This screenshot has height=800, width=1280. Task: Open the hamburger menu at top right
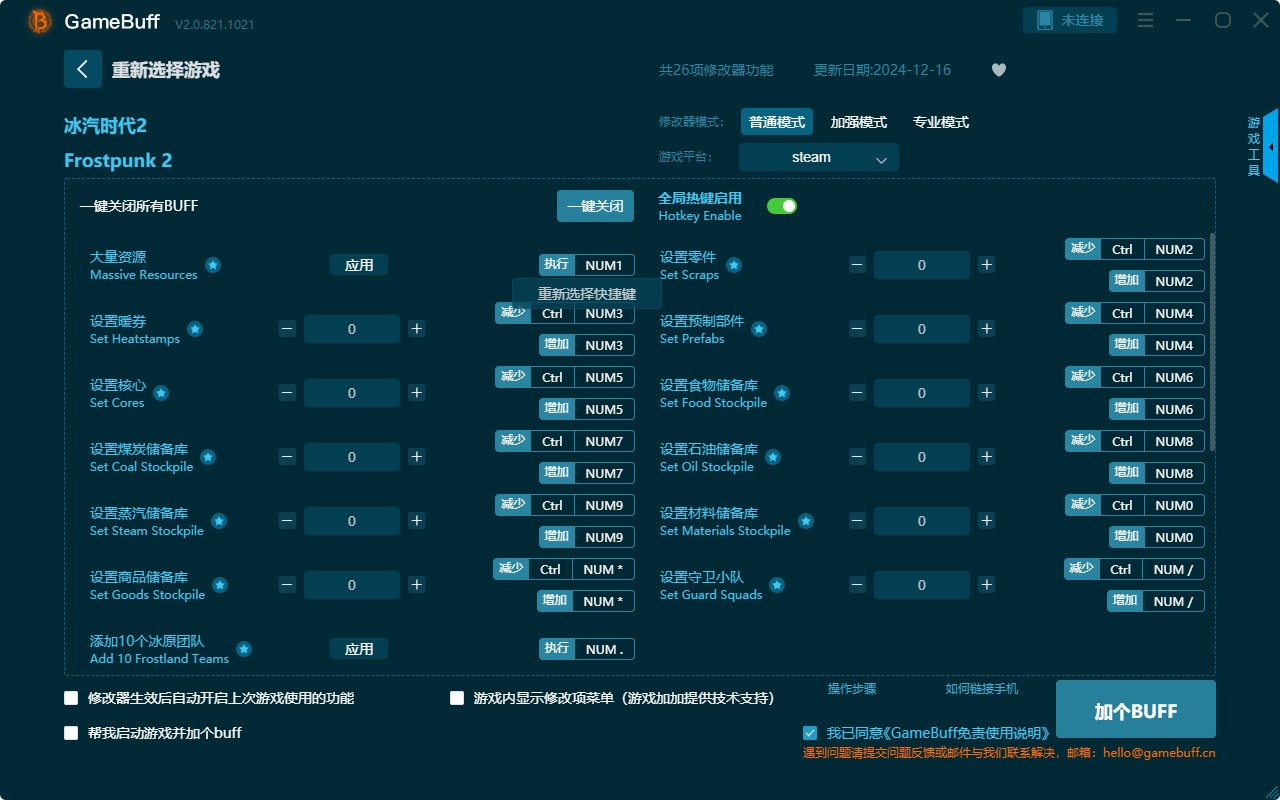(1145, 20)
